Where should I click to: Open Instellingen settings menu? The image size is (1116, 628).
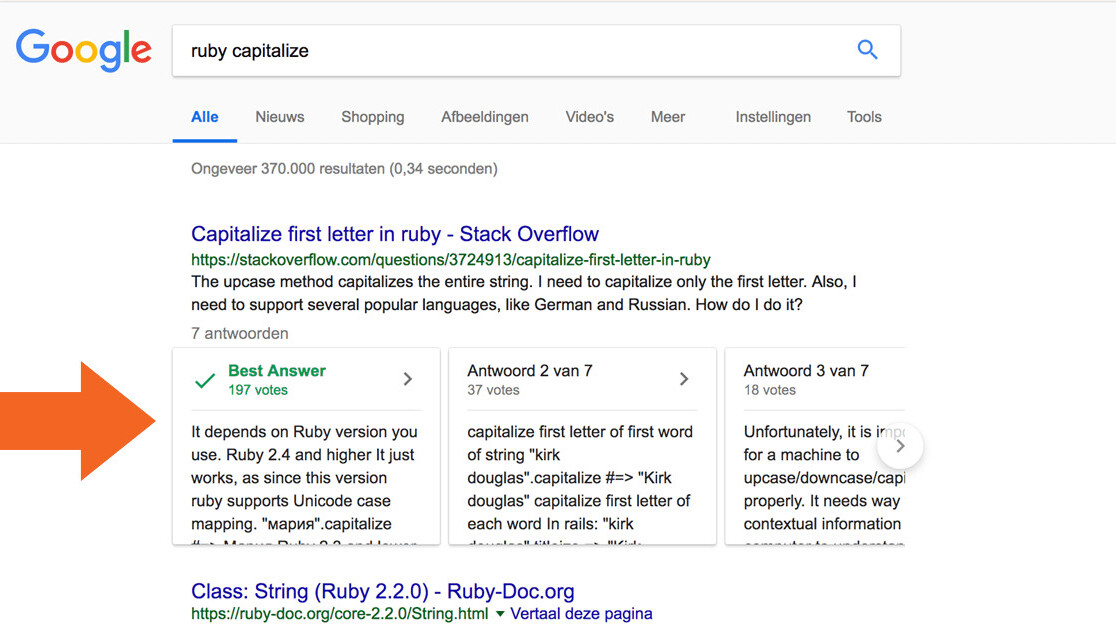(x=773, y=117)
